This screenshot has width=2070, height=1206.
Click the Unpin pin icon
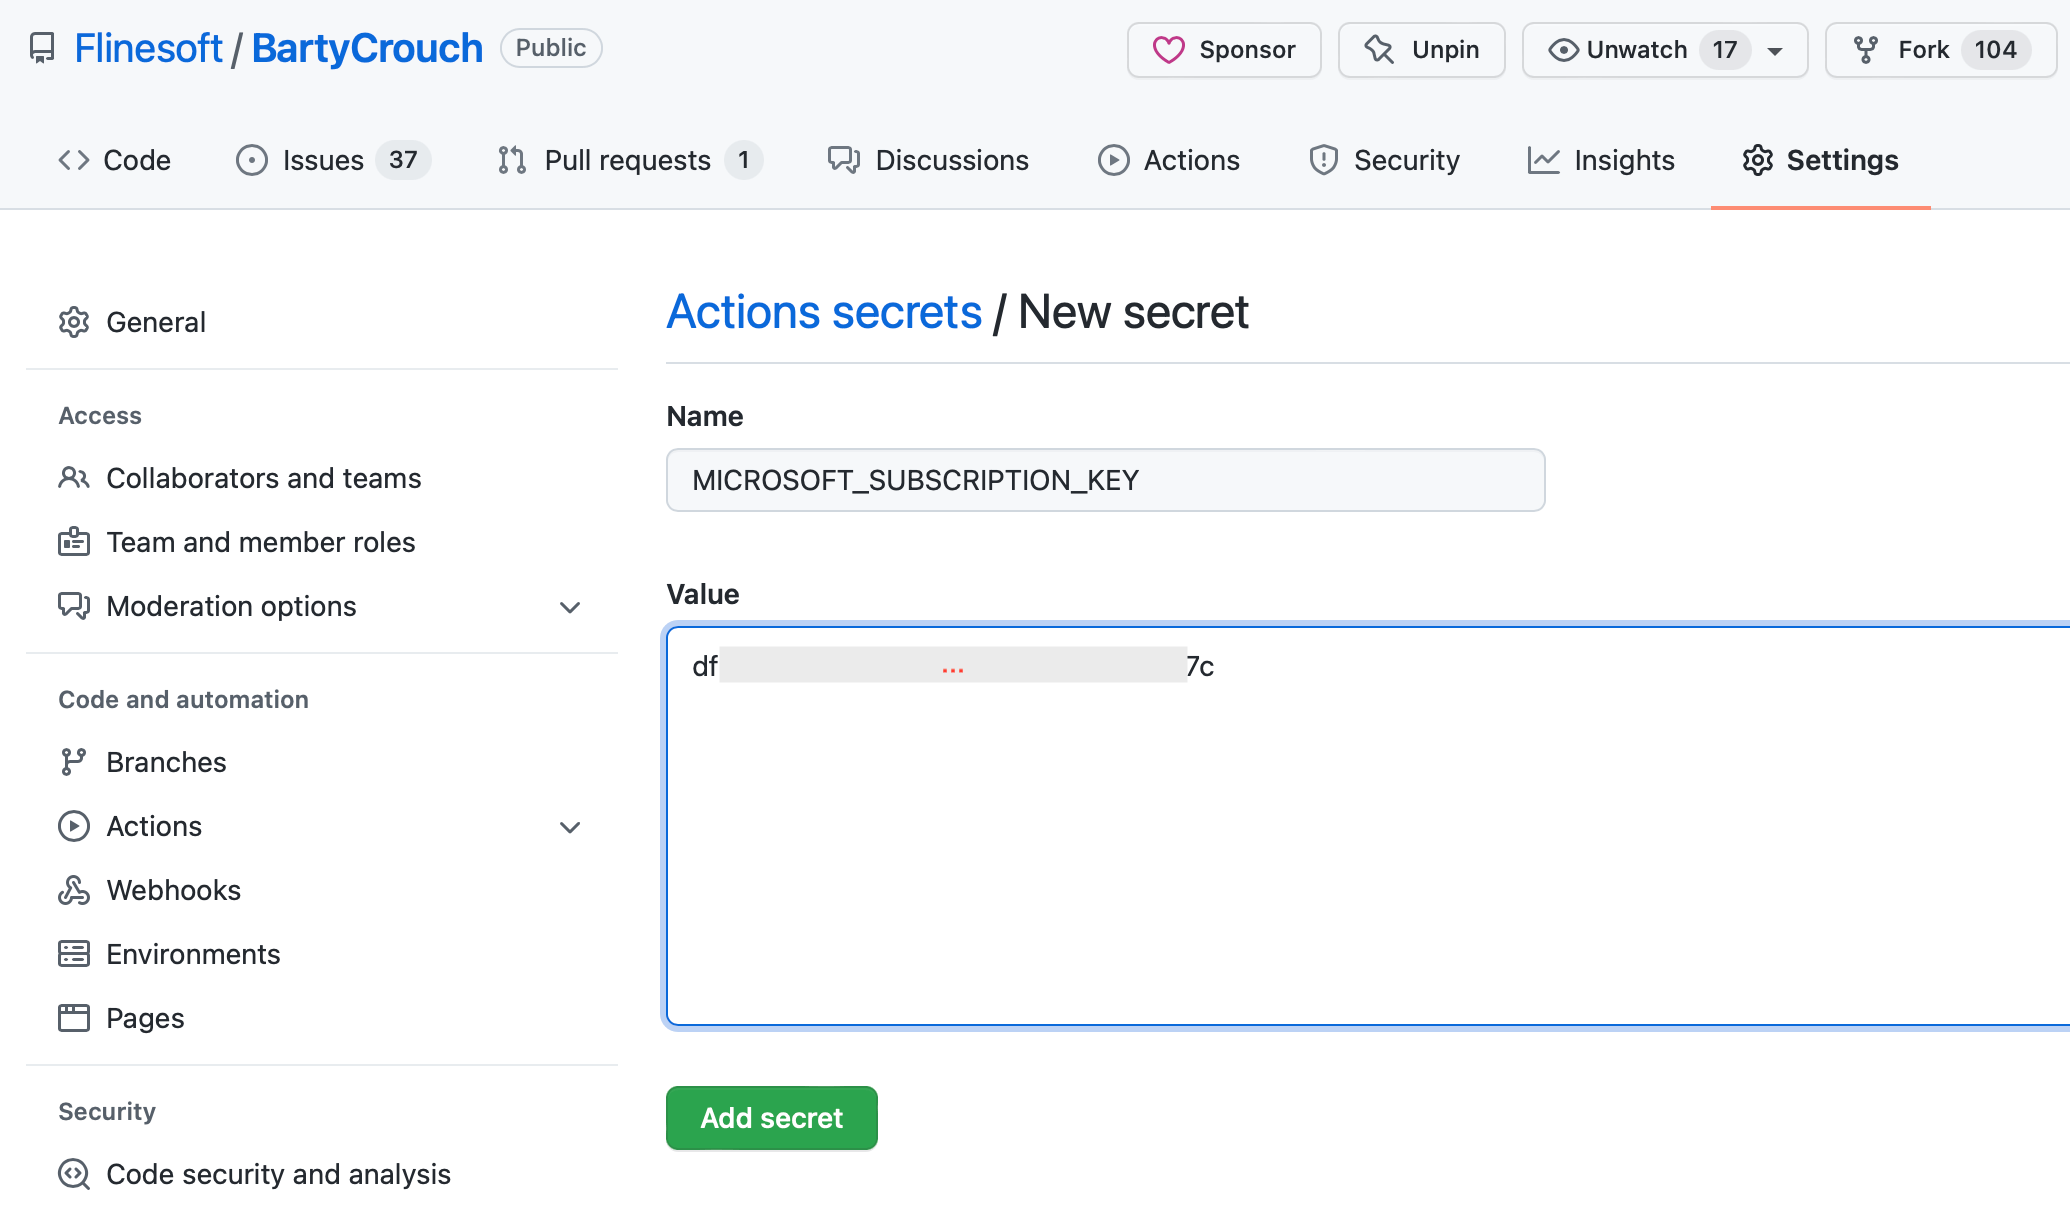[1380, 50]
